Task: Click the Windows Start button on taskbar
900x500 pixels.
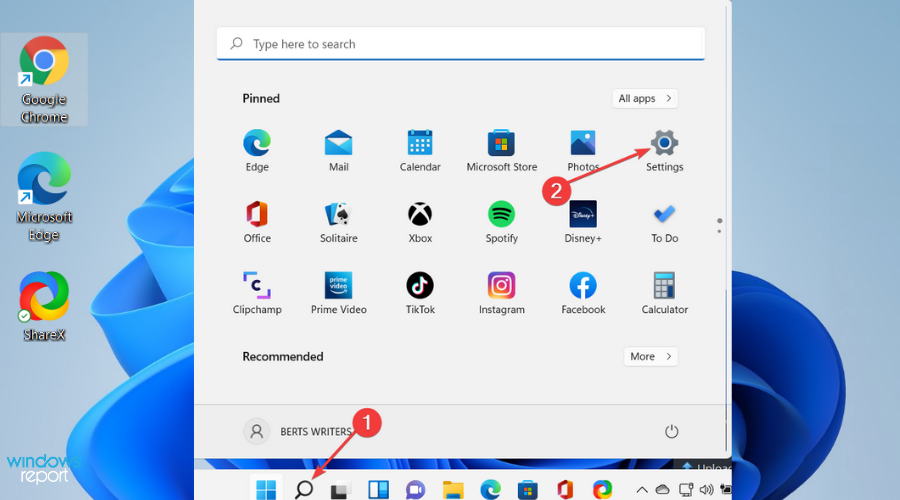Action: tap(266, 489)
